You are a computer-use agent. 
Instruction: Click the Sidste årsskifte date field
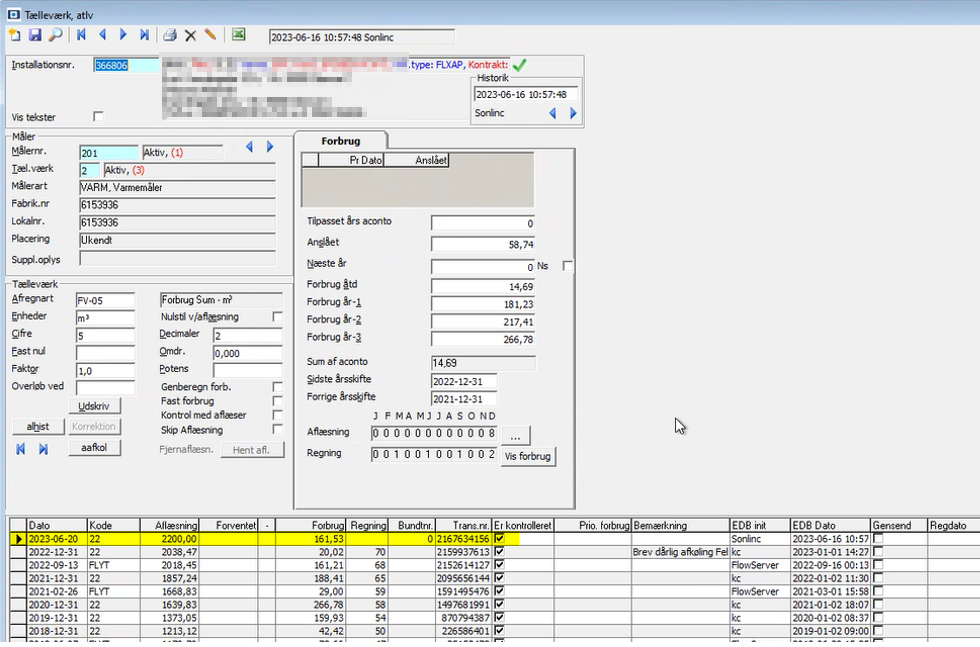(464, 381)
